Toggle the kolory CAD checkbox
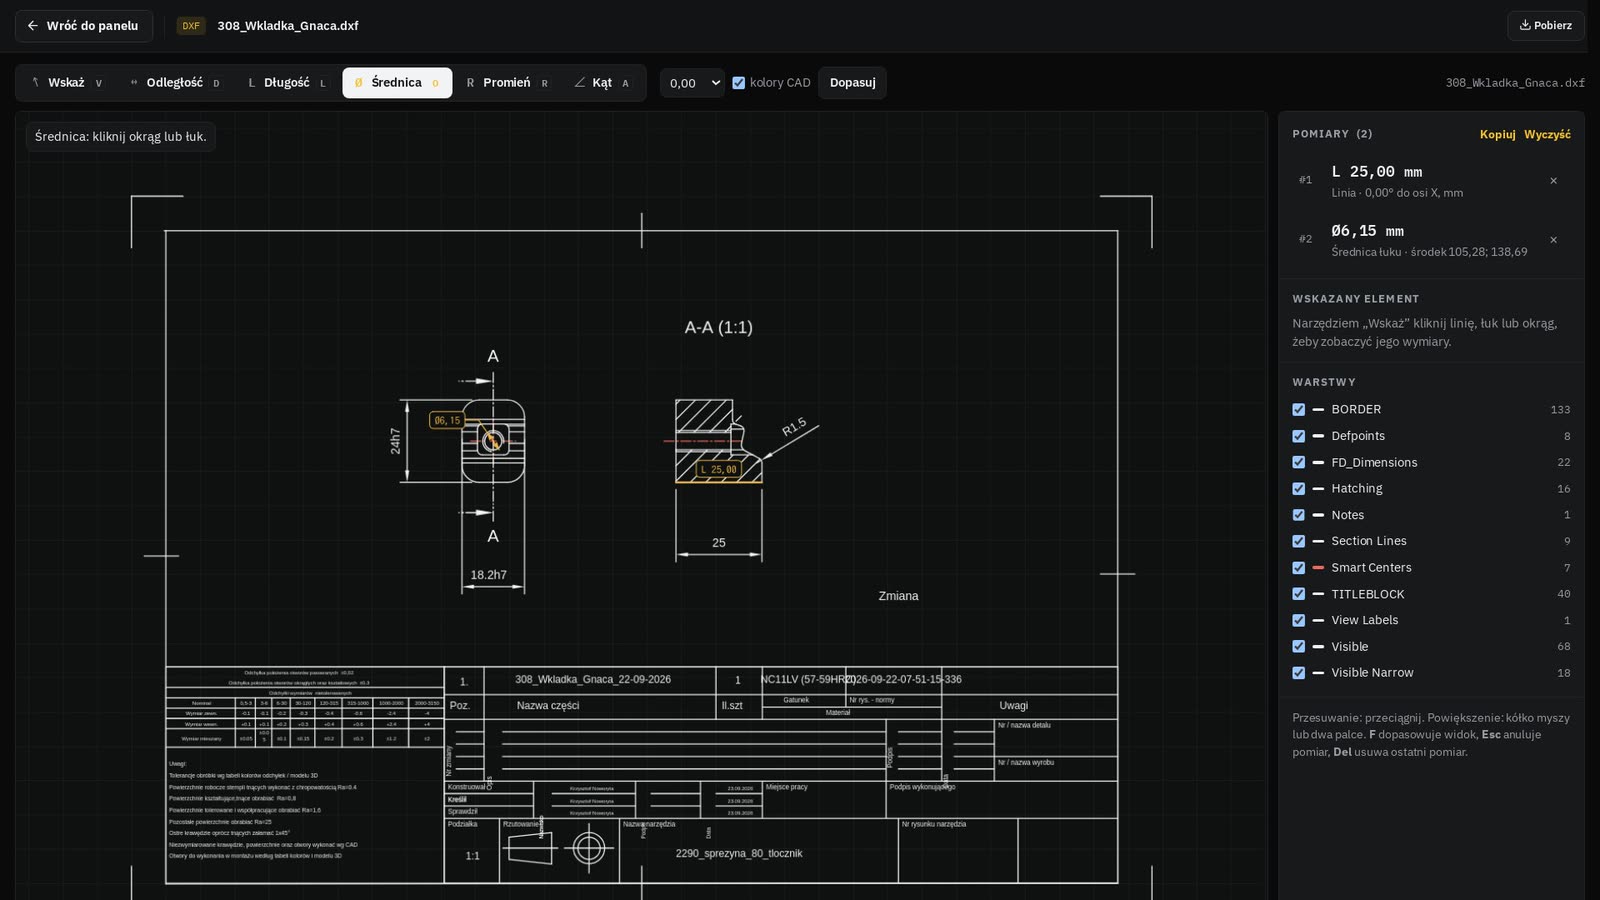Screen dimensions: 1600x900 [x=739, y=83]
